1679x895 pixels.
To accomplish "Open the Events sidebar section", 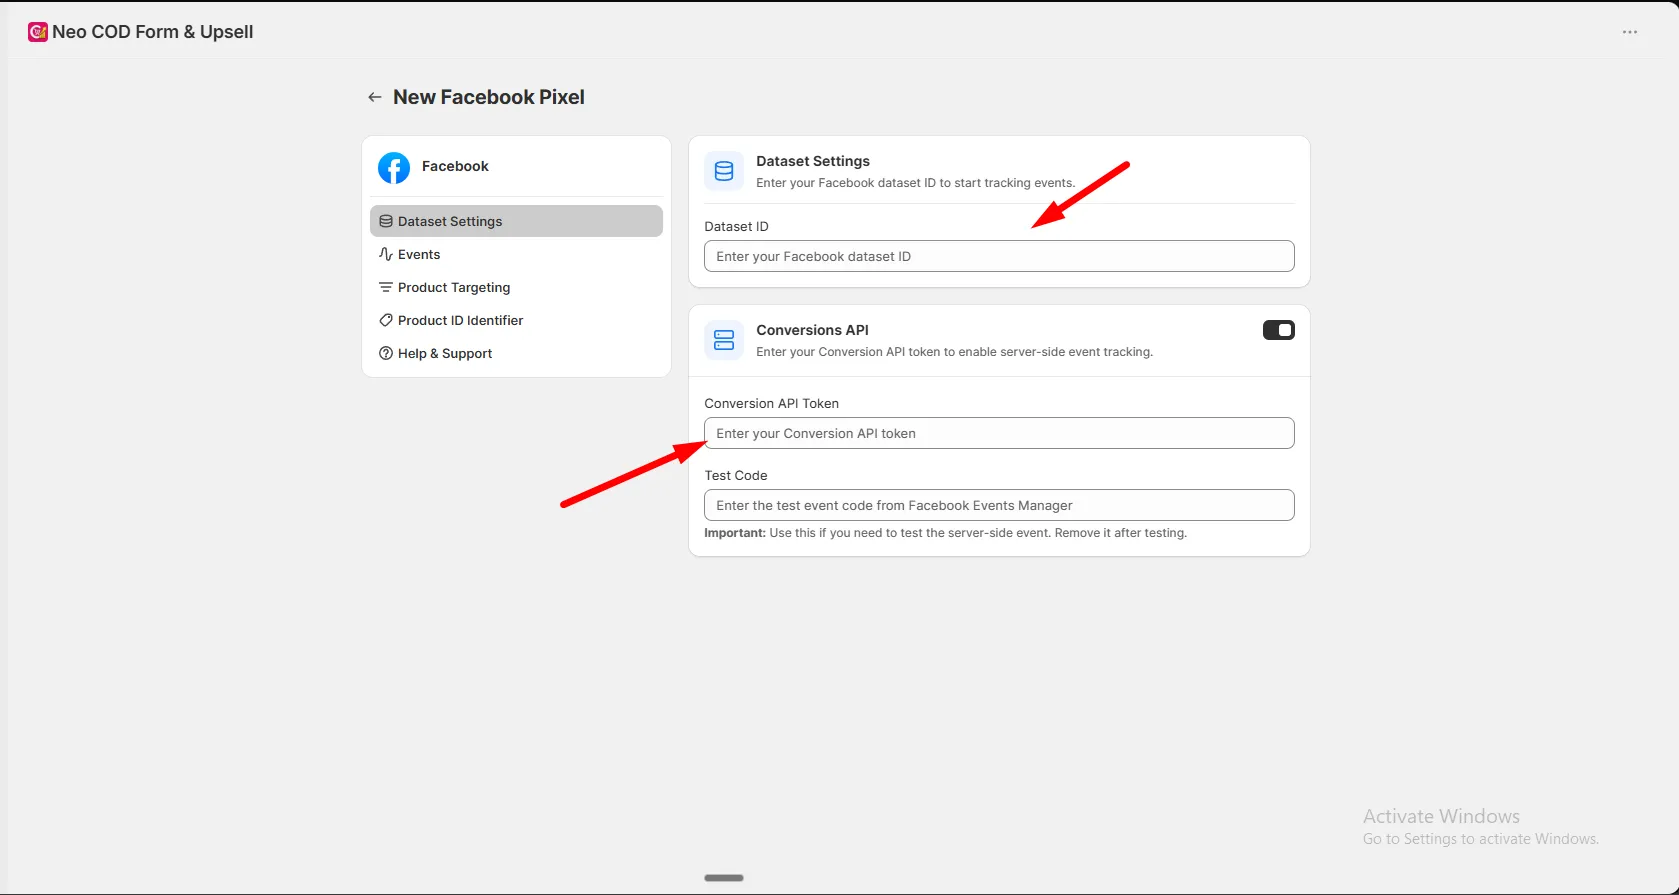I will click(x=516, y=254).
